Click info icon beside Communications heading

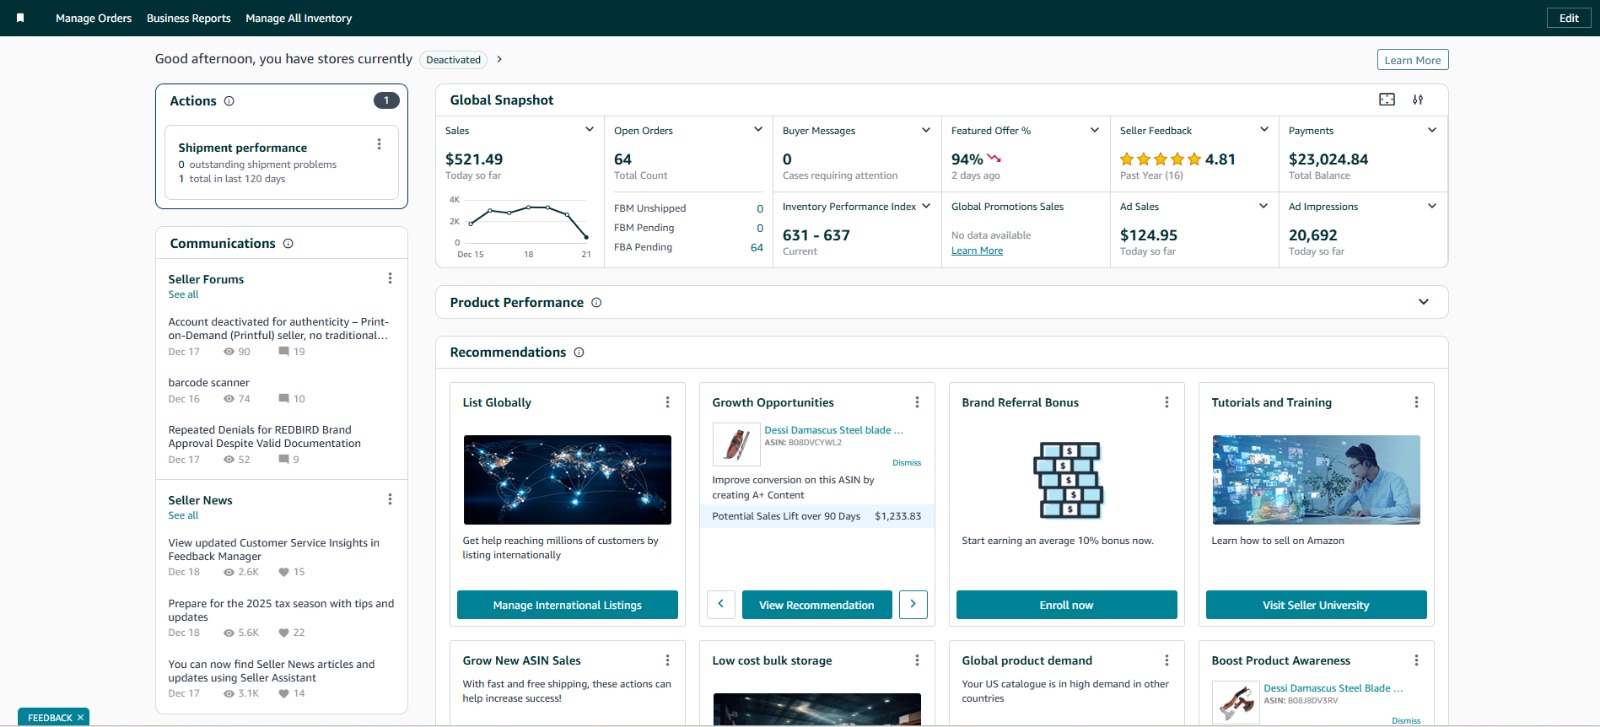pyautogui.click(x=288, y=244)
